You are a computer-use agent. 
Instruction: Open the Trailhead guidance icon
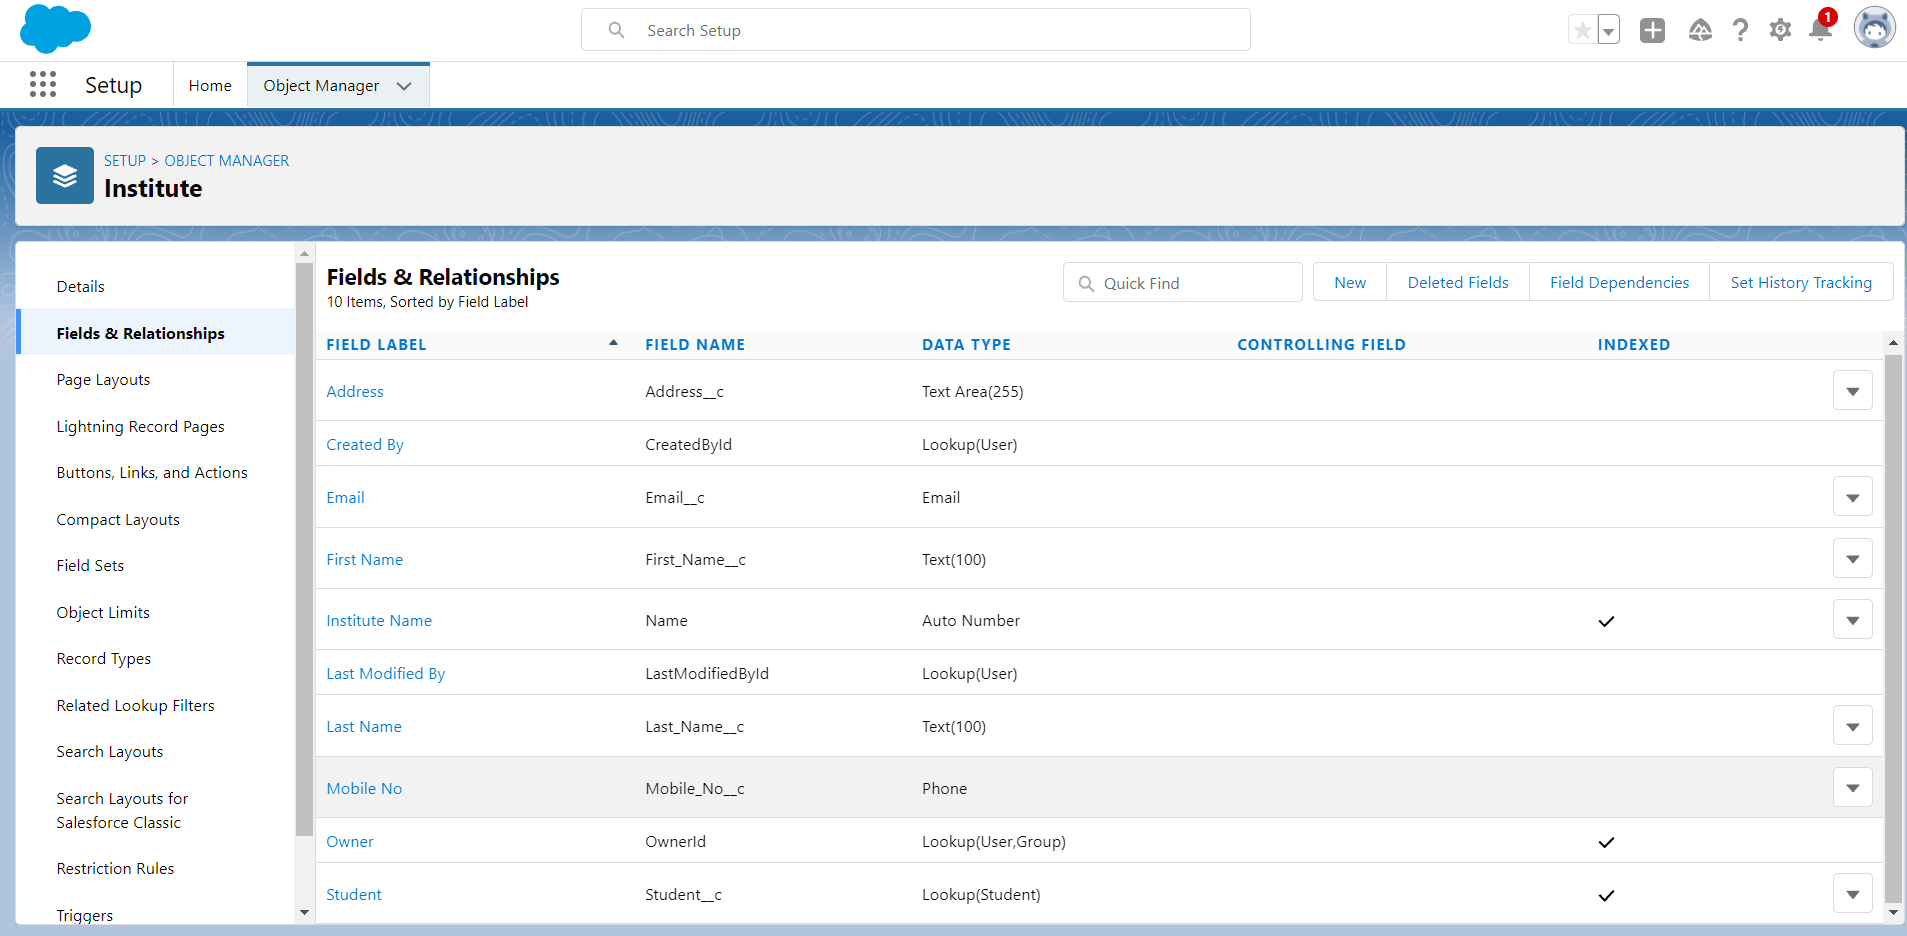pos(1700,31)
